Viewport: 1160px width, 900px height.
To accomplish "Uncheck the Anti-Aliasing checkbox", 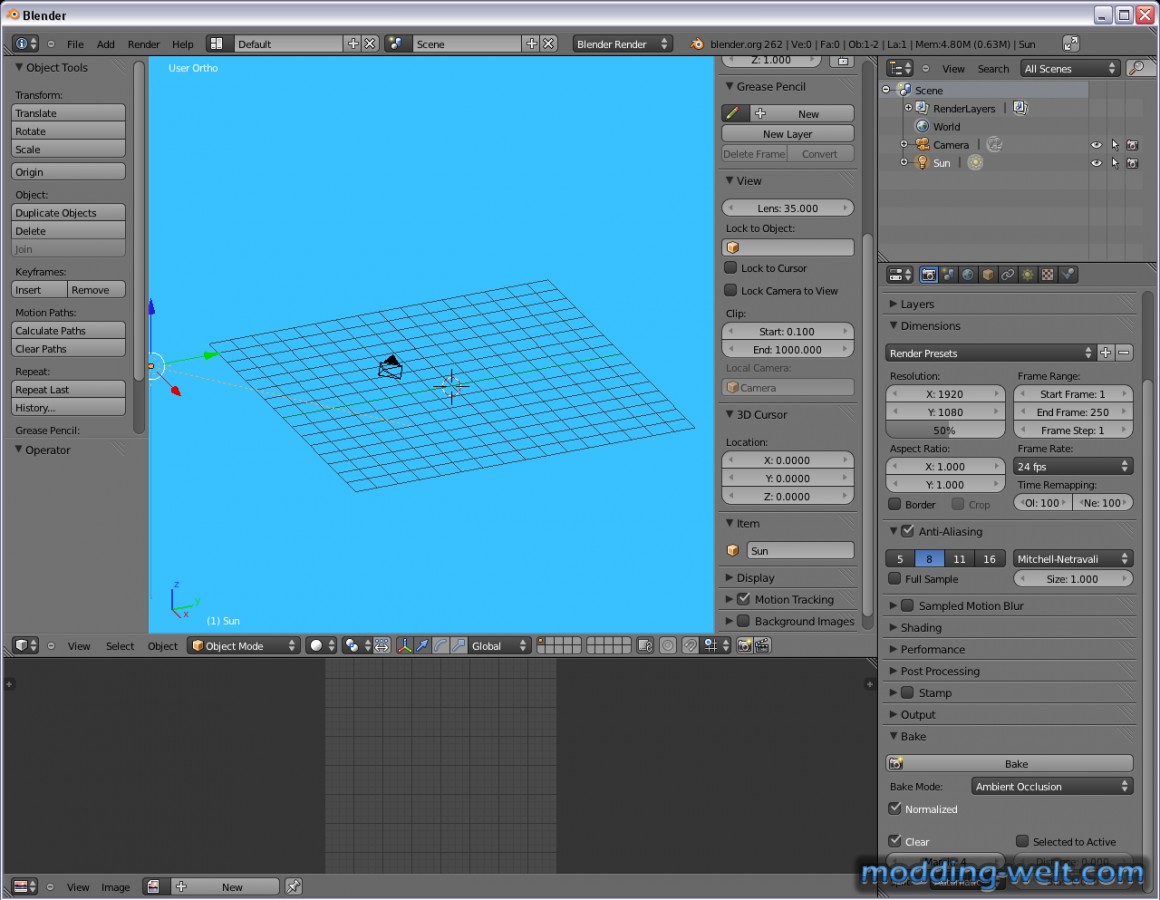I will [908, 531].
